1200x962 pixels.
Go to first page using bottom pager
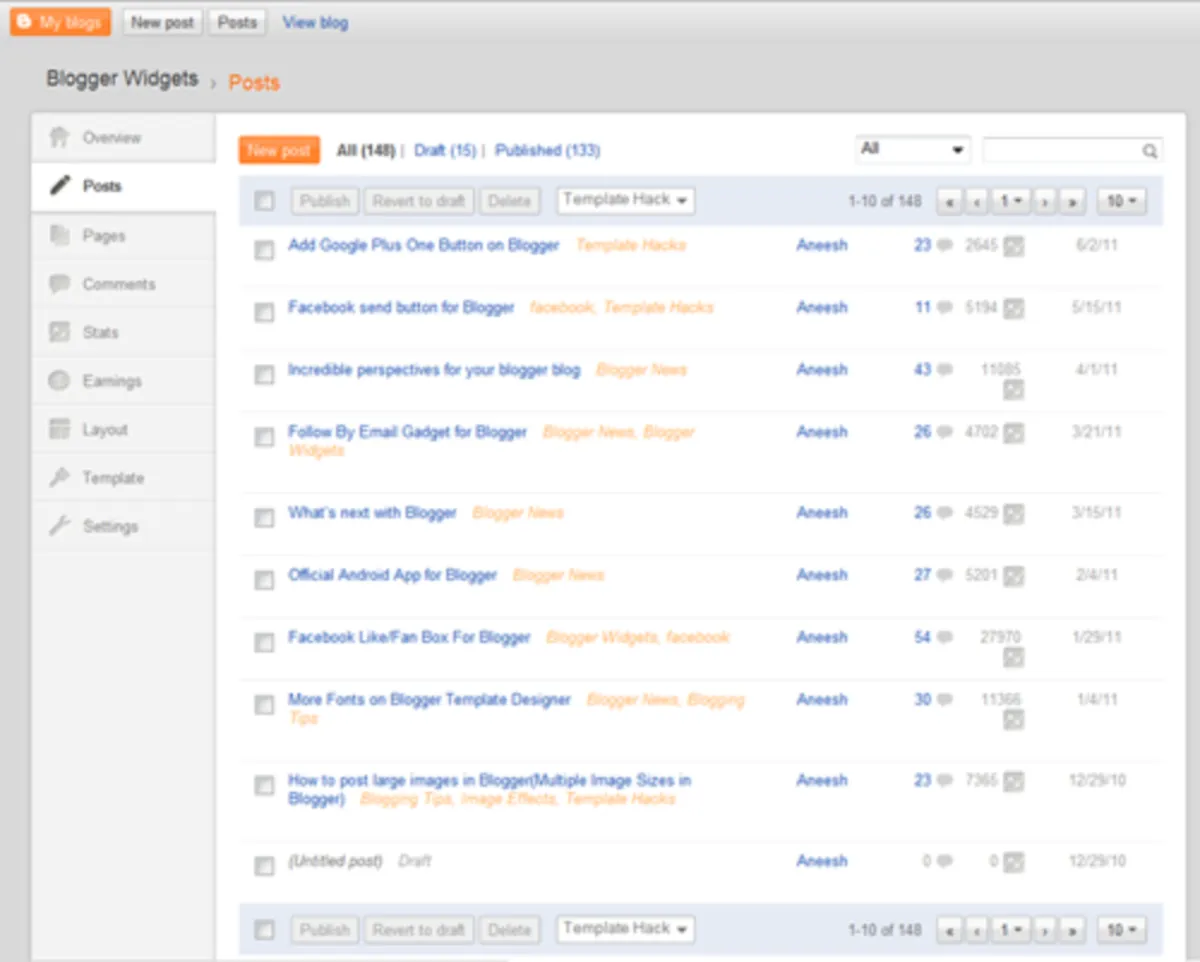[x=949, y=931]
